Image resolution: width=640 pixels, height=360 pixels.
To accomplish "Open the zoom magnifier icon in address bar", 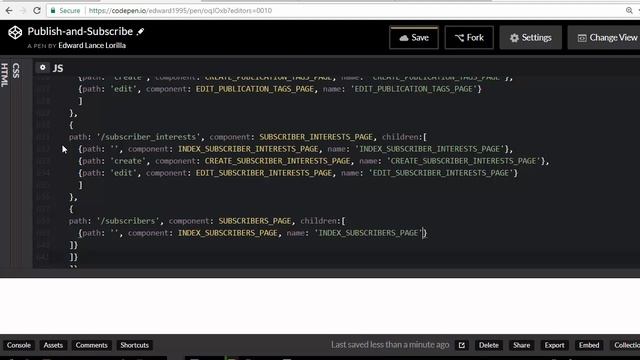I will pyautogui.click(x=629, y=11).
